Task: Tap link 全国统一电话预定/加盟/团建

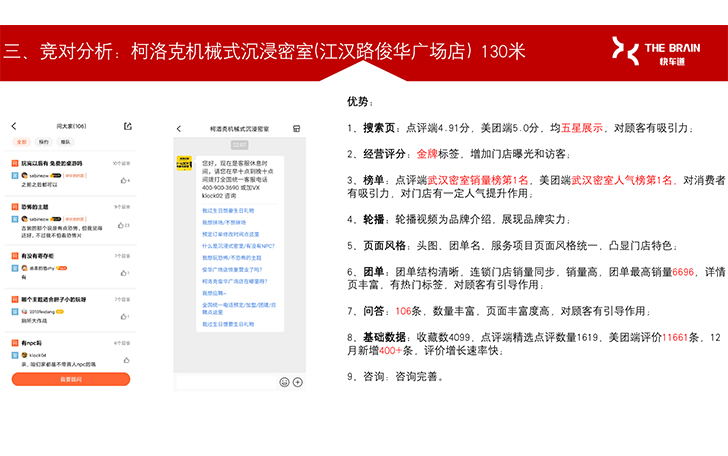Action: tap(239, 308)
